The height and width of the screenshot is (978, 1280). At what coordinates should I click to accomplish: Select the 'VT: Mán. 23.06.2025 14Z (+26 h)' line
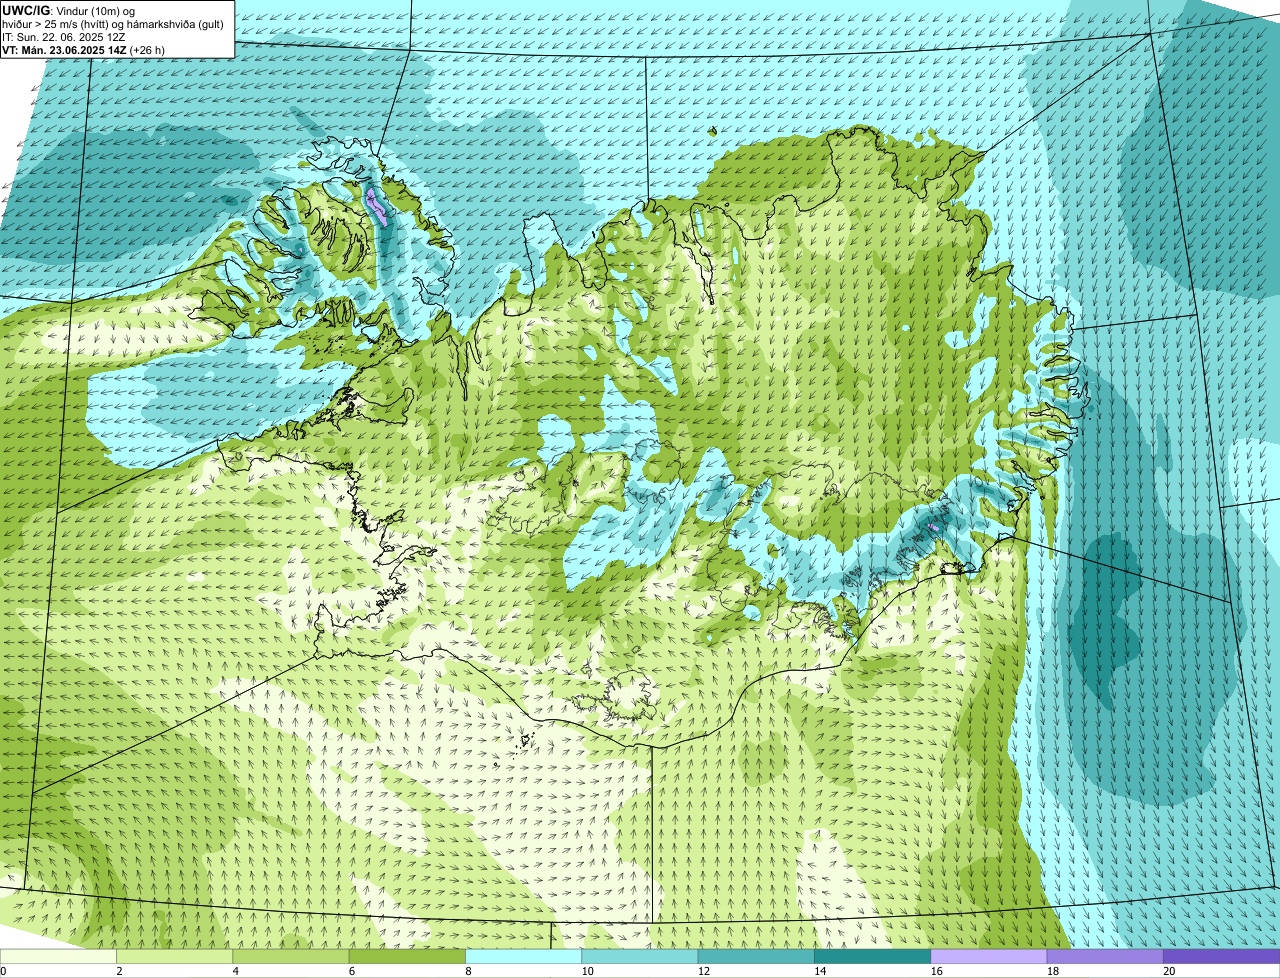[x=84, y=49]
